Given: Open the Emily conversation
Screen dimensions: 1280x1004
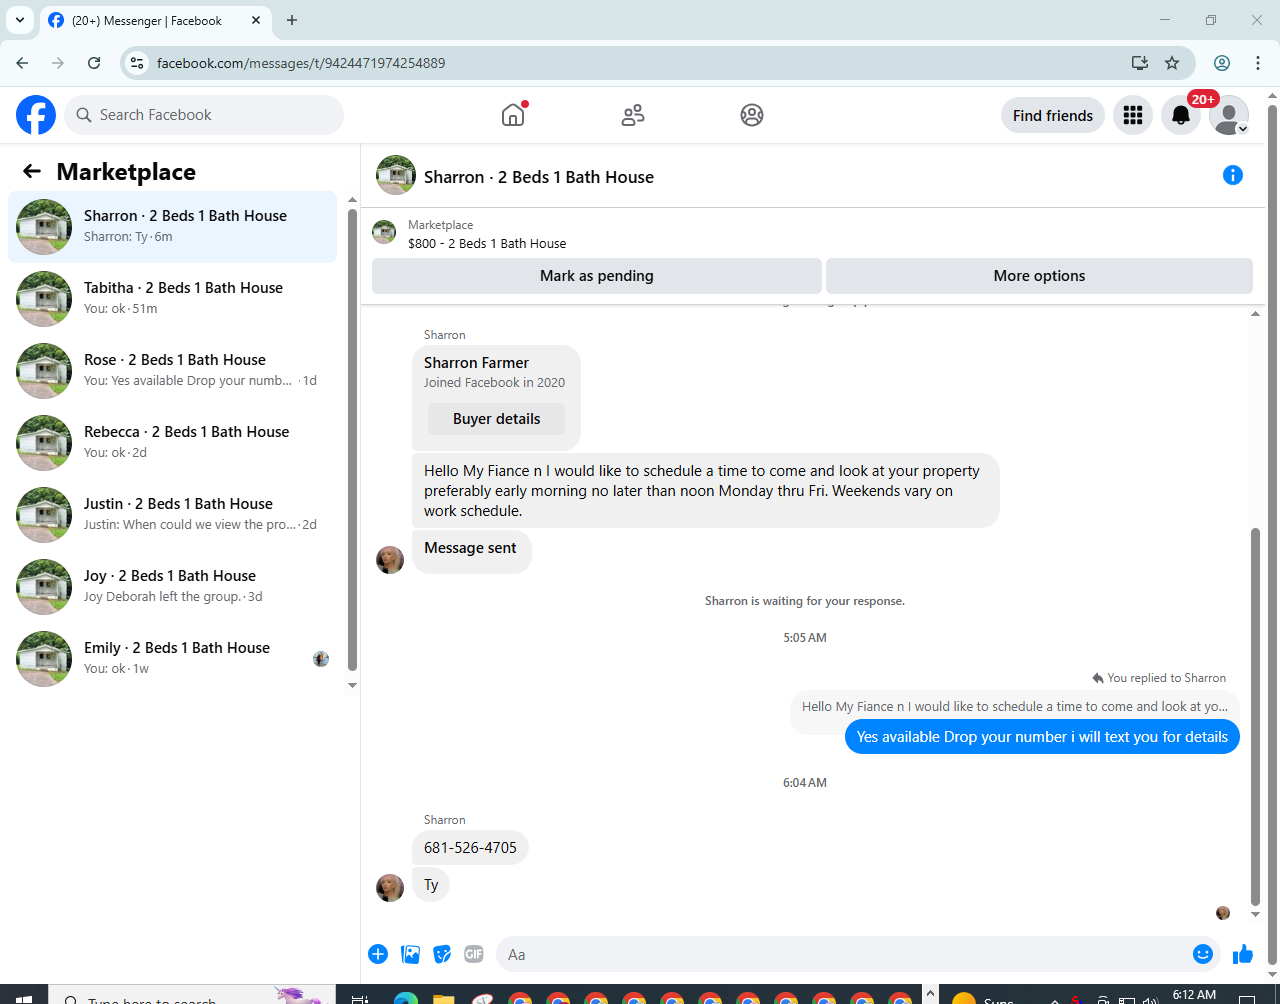Looking at the screenshot, I should click(173, 659).
